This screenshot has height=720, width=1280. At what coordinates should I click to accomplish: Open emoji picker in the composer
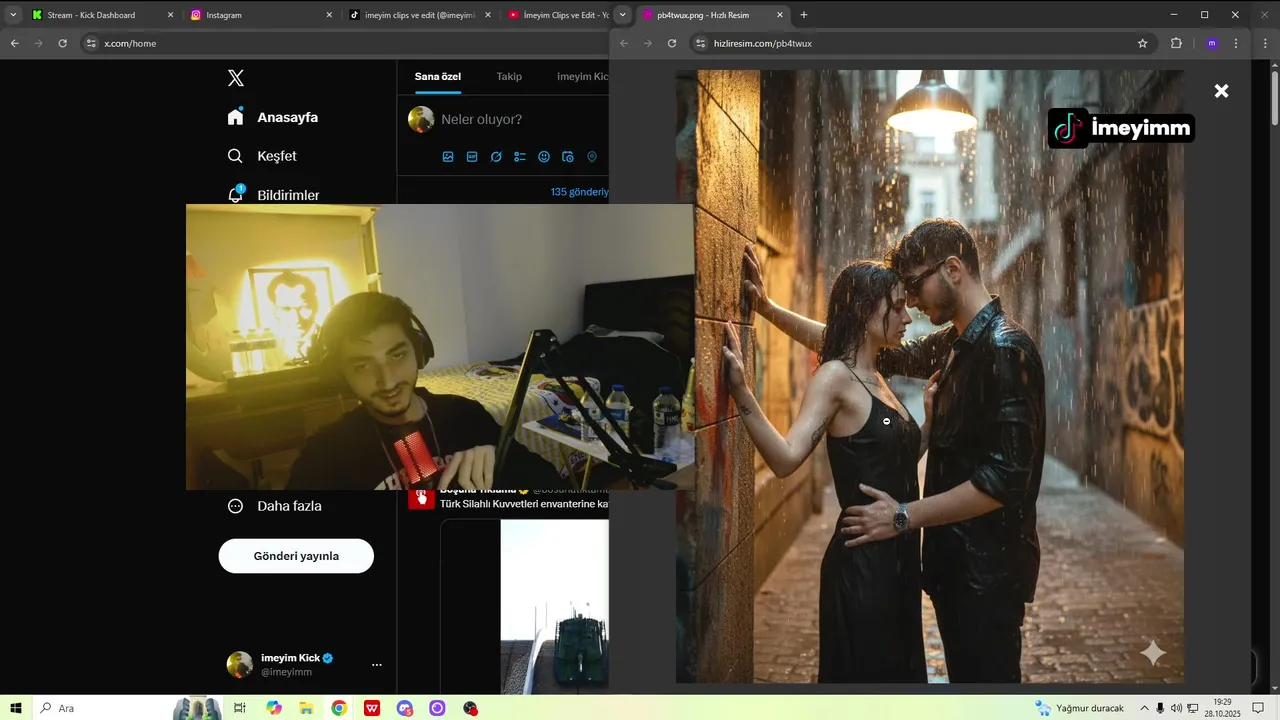(544, 157)
